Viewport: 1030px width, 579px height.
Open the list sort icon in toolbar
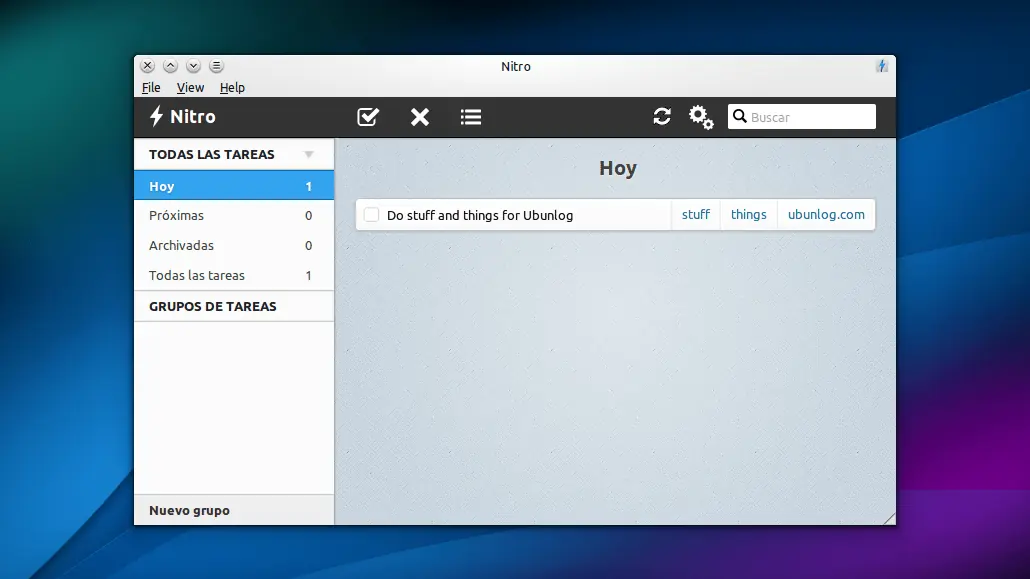(471, 117)
